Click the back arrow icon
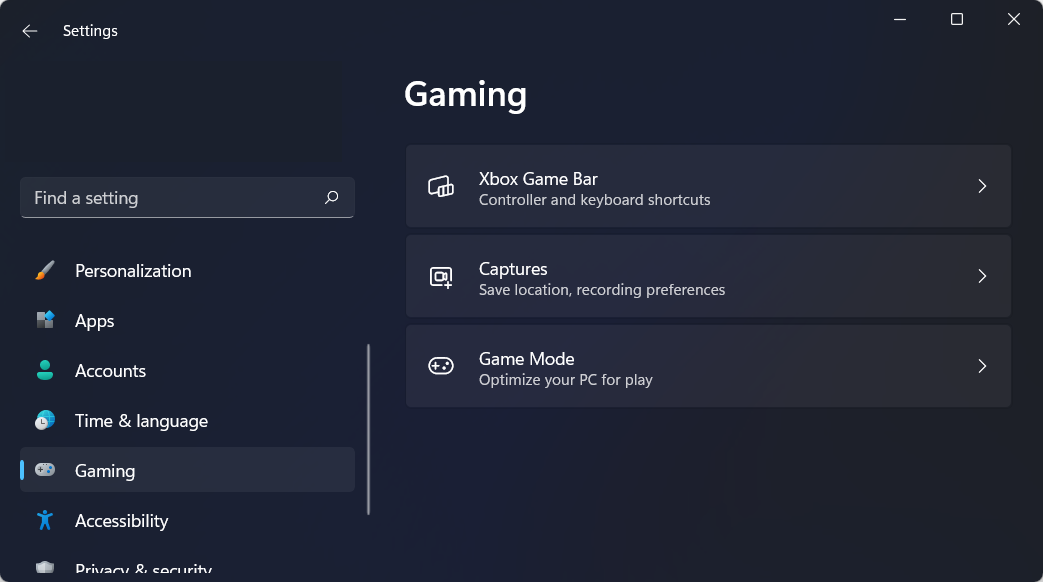 tap(30, 31)
